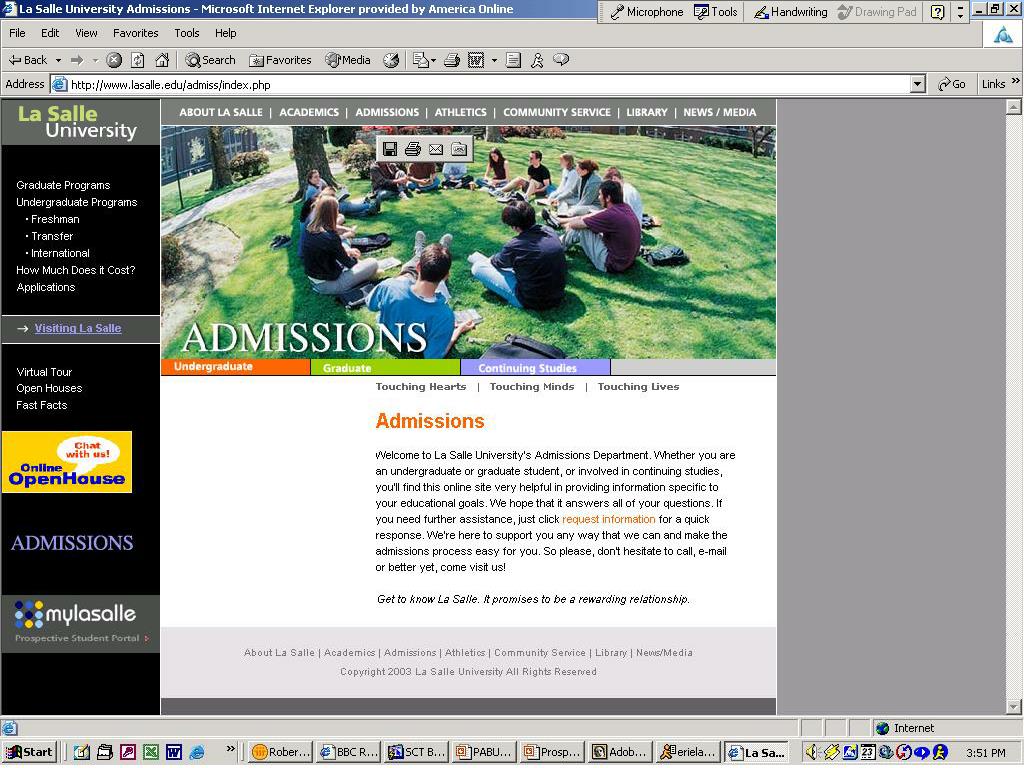Open the Favorites menu

click(x=135, y=33)
